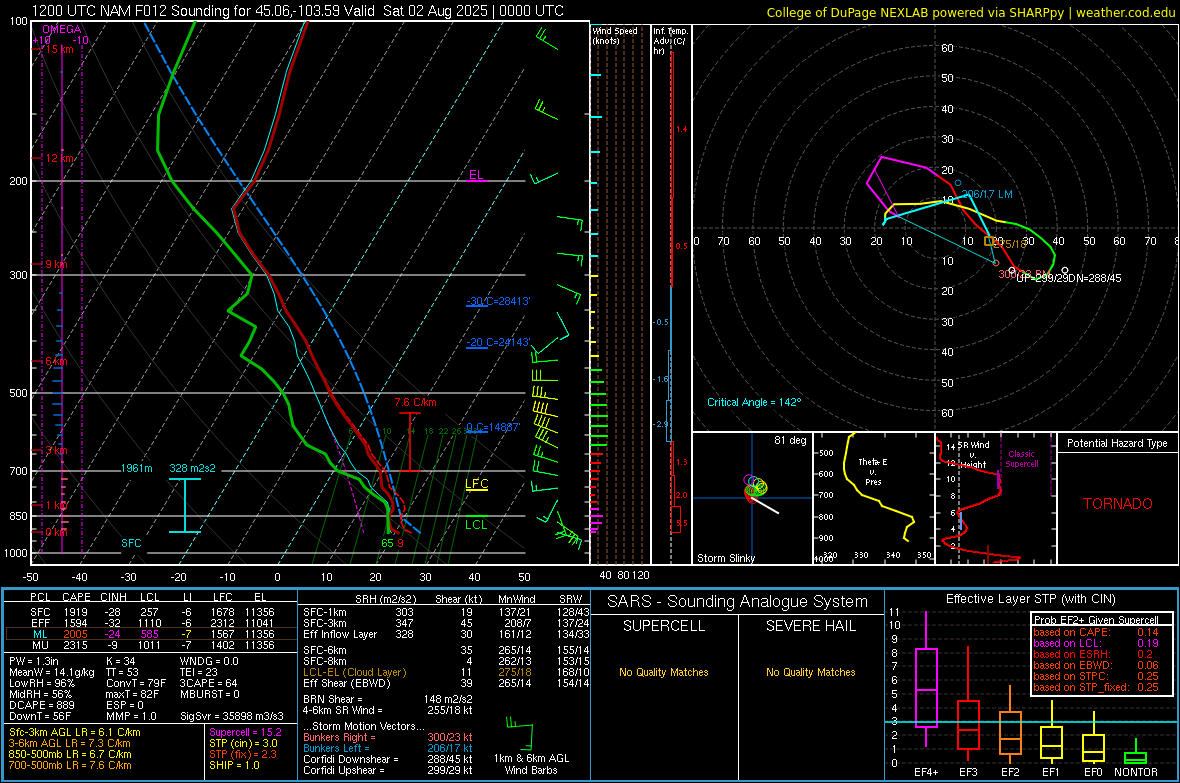Click the 3CAPE = 64 value
1180x783 pixels.
click(x=208, y=684)
